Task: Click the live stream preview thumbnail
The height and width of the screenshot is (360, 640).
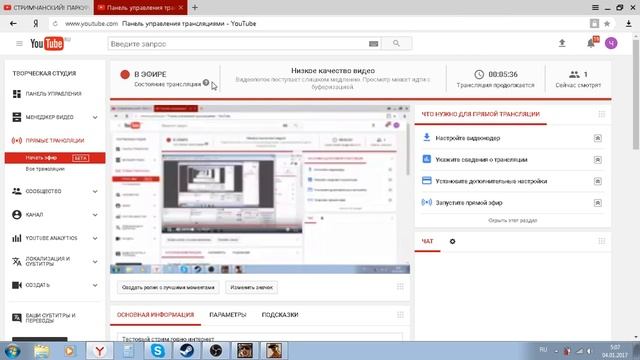Action: [260, 189]
